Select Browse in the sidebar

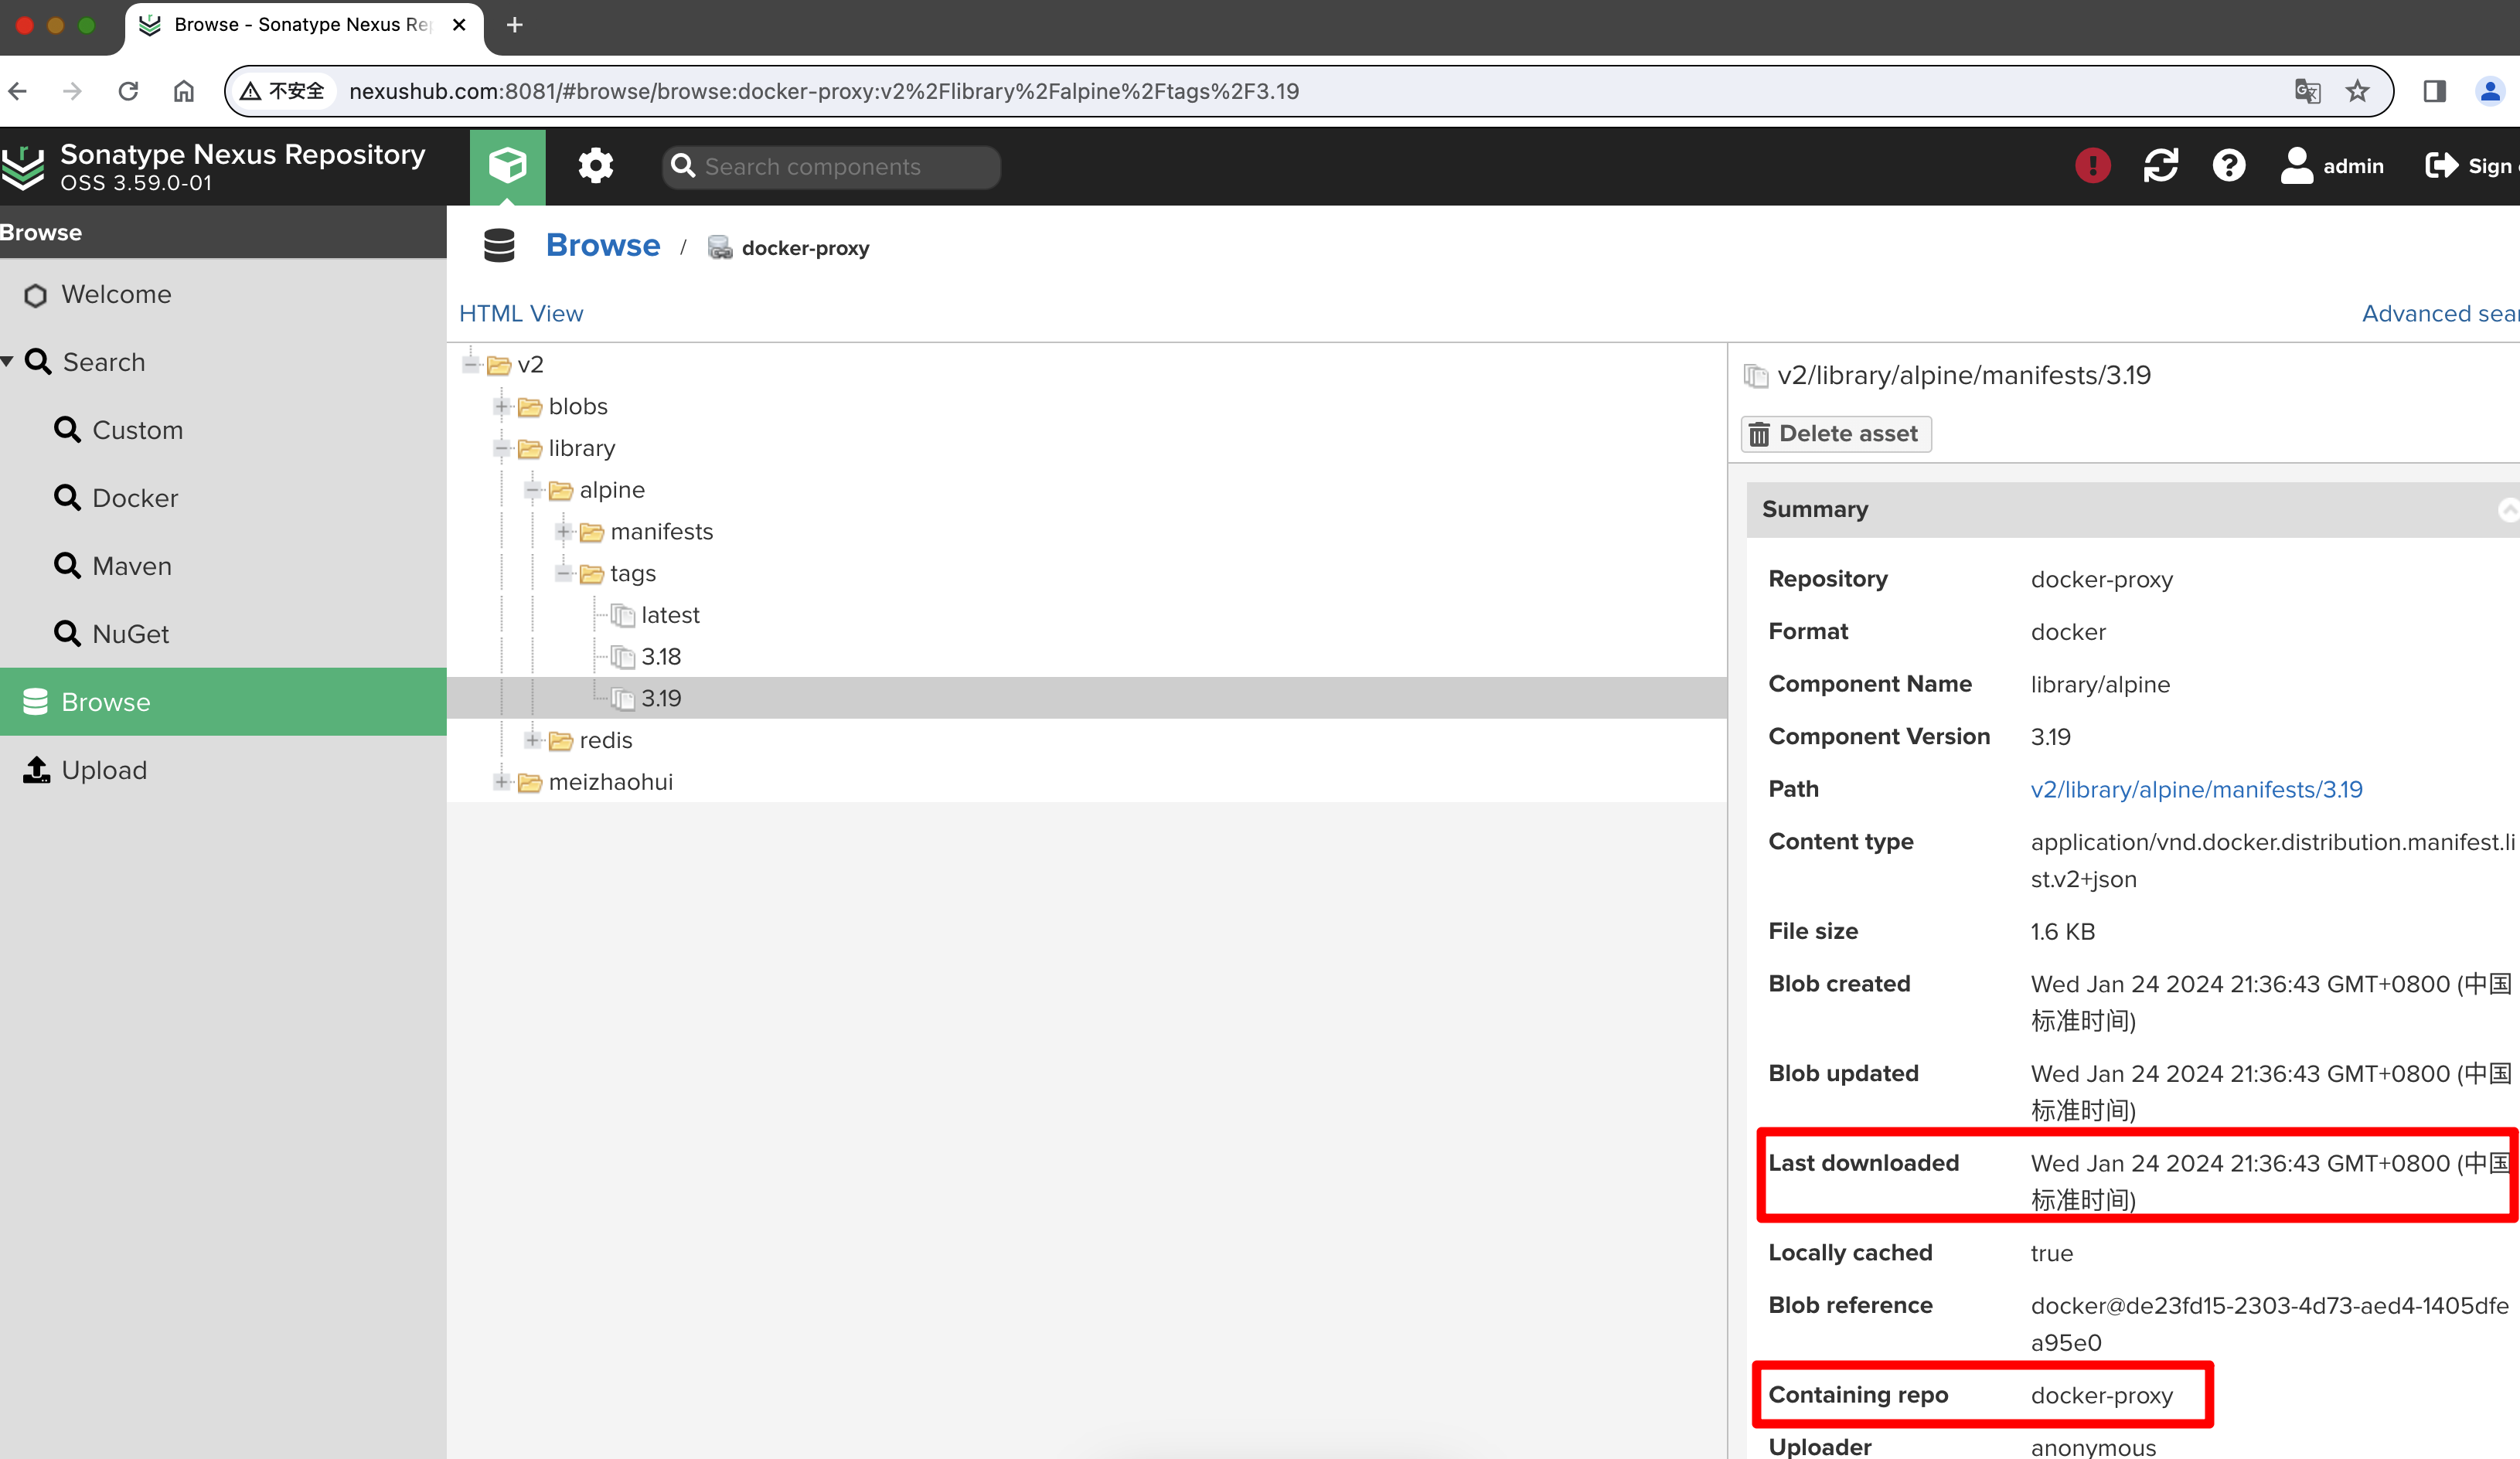point(223,702)
